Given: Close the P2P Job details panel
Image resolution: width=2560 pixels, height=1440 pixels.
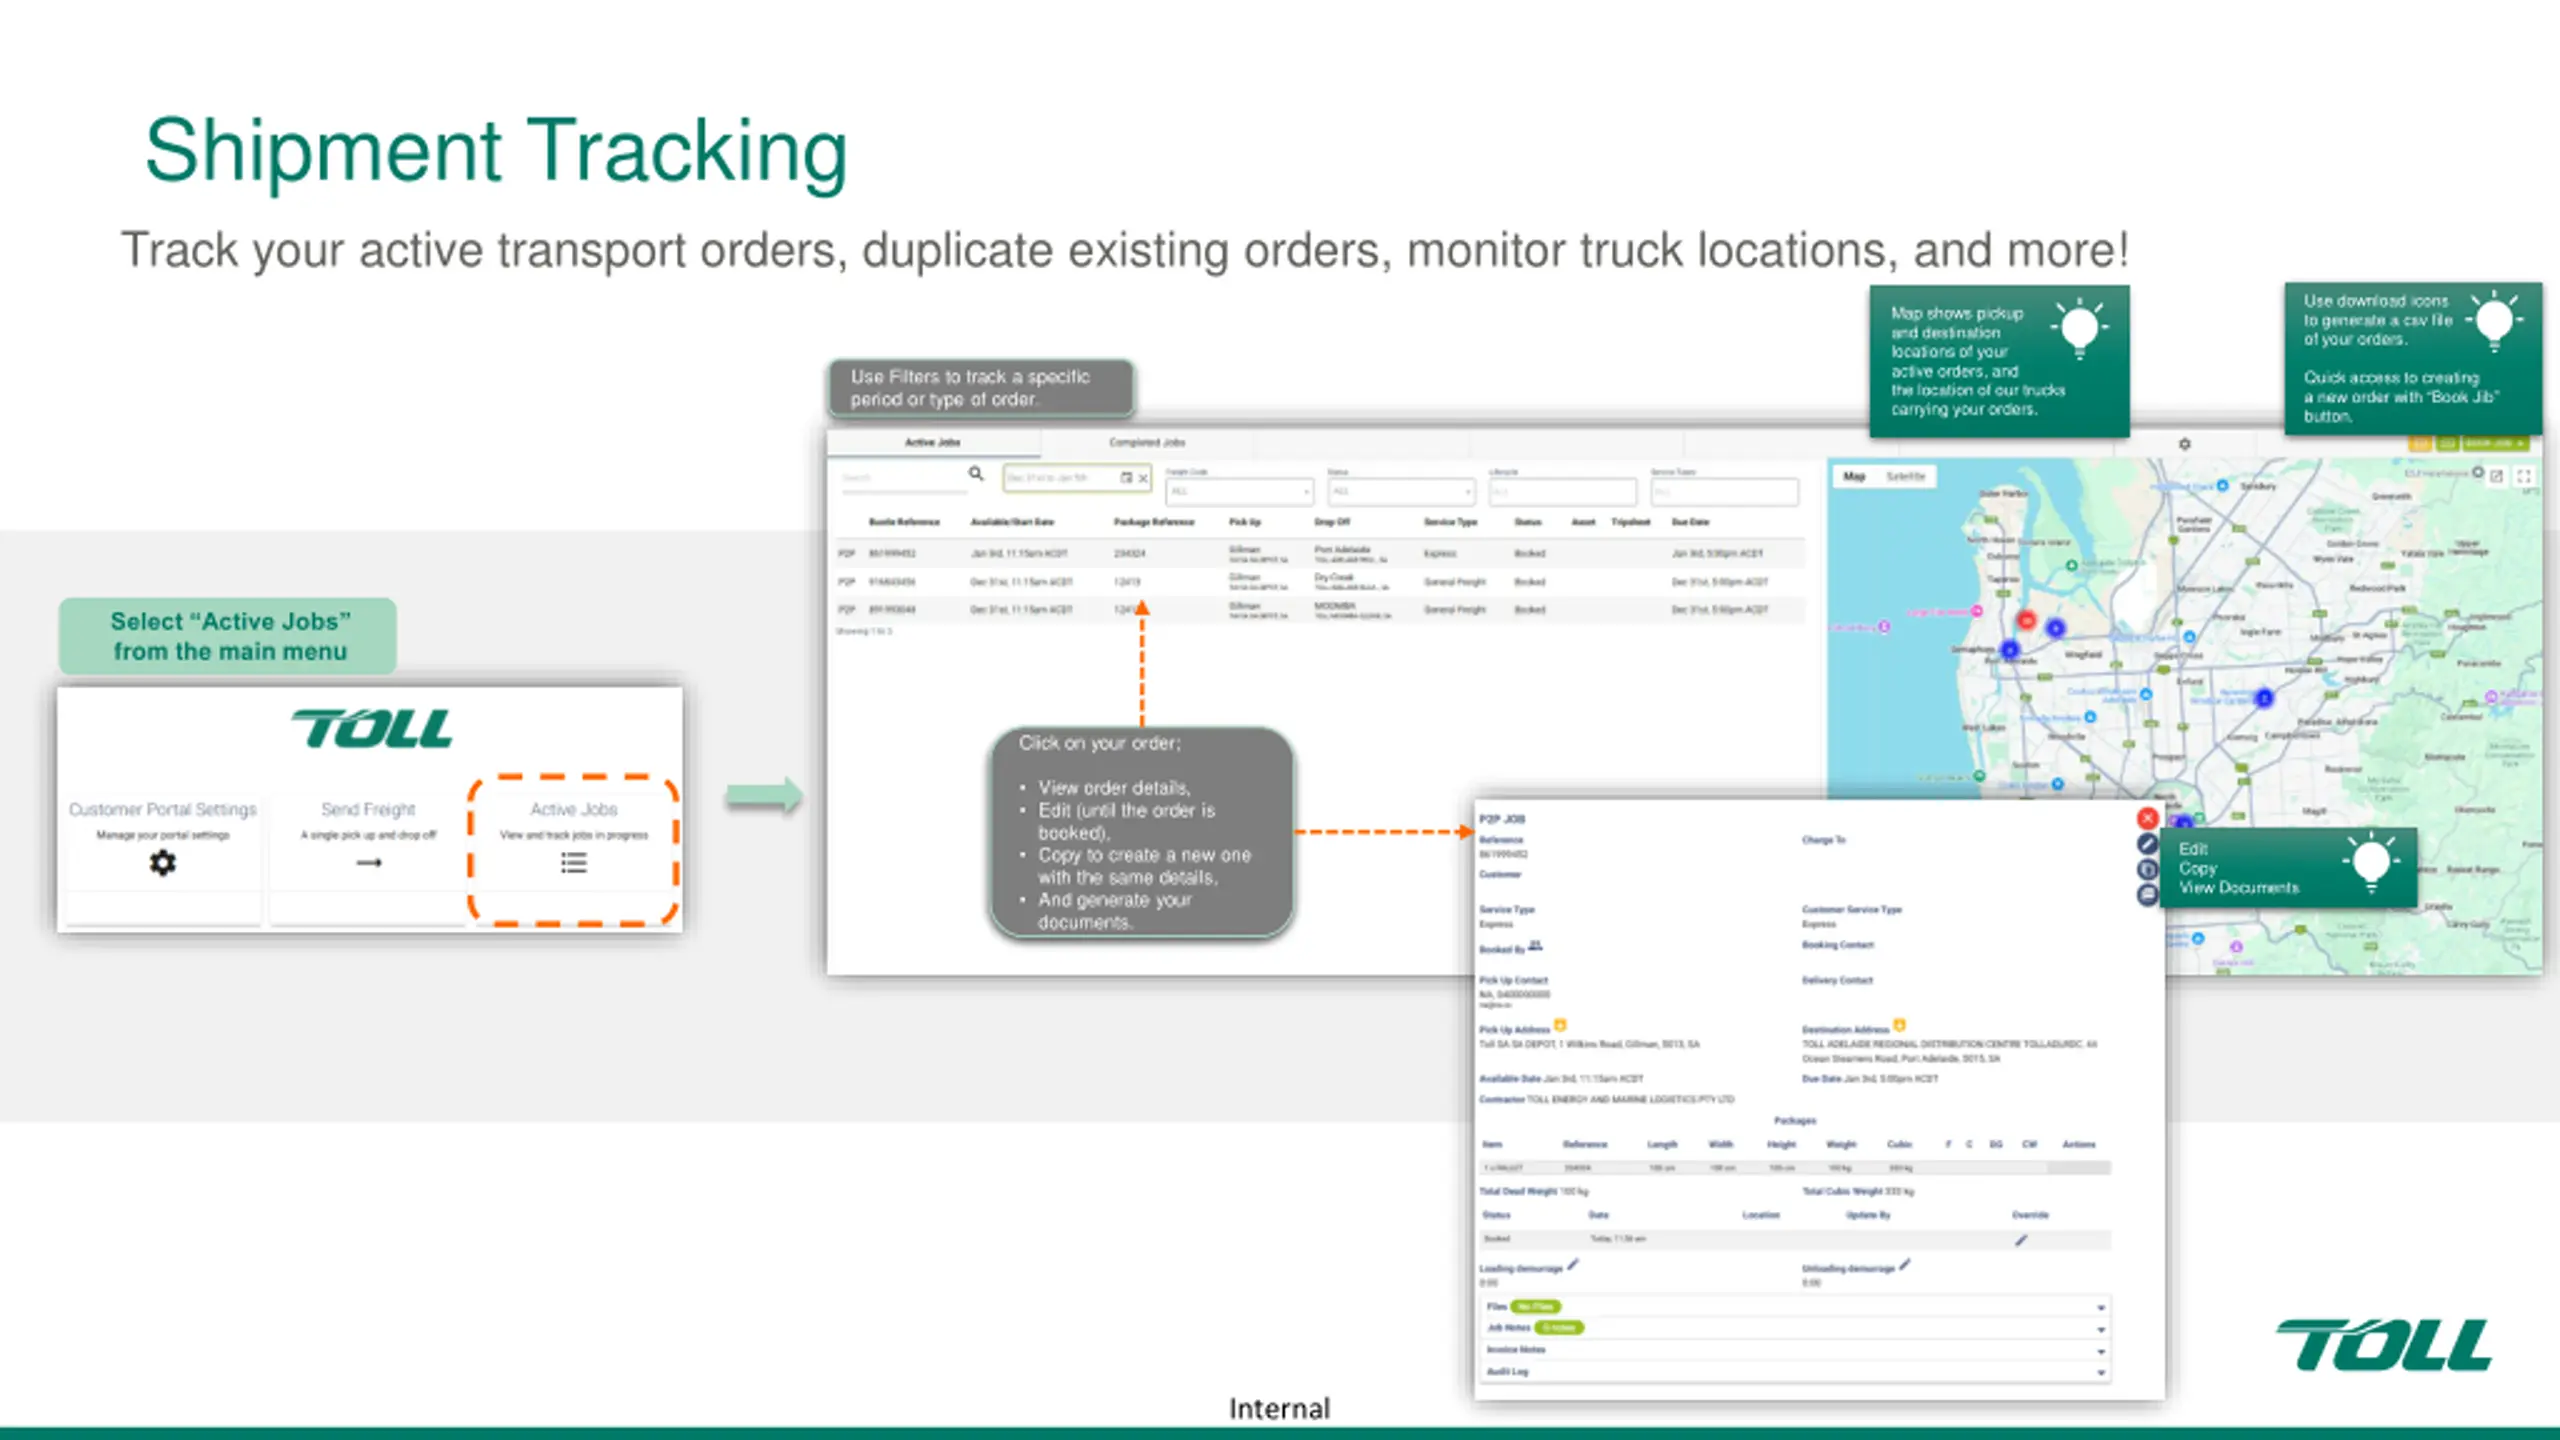Looking at the screenshot, I should (x=2147, y=818).
